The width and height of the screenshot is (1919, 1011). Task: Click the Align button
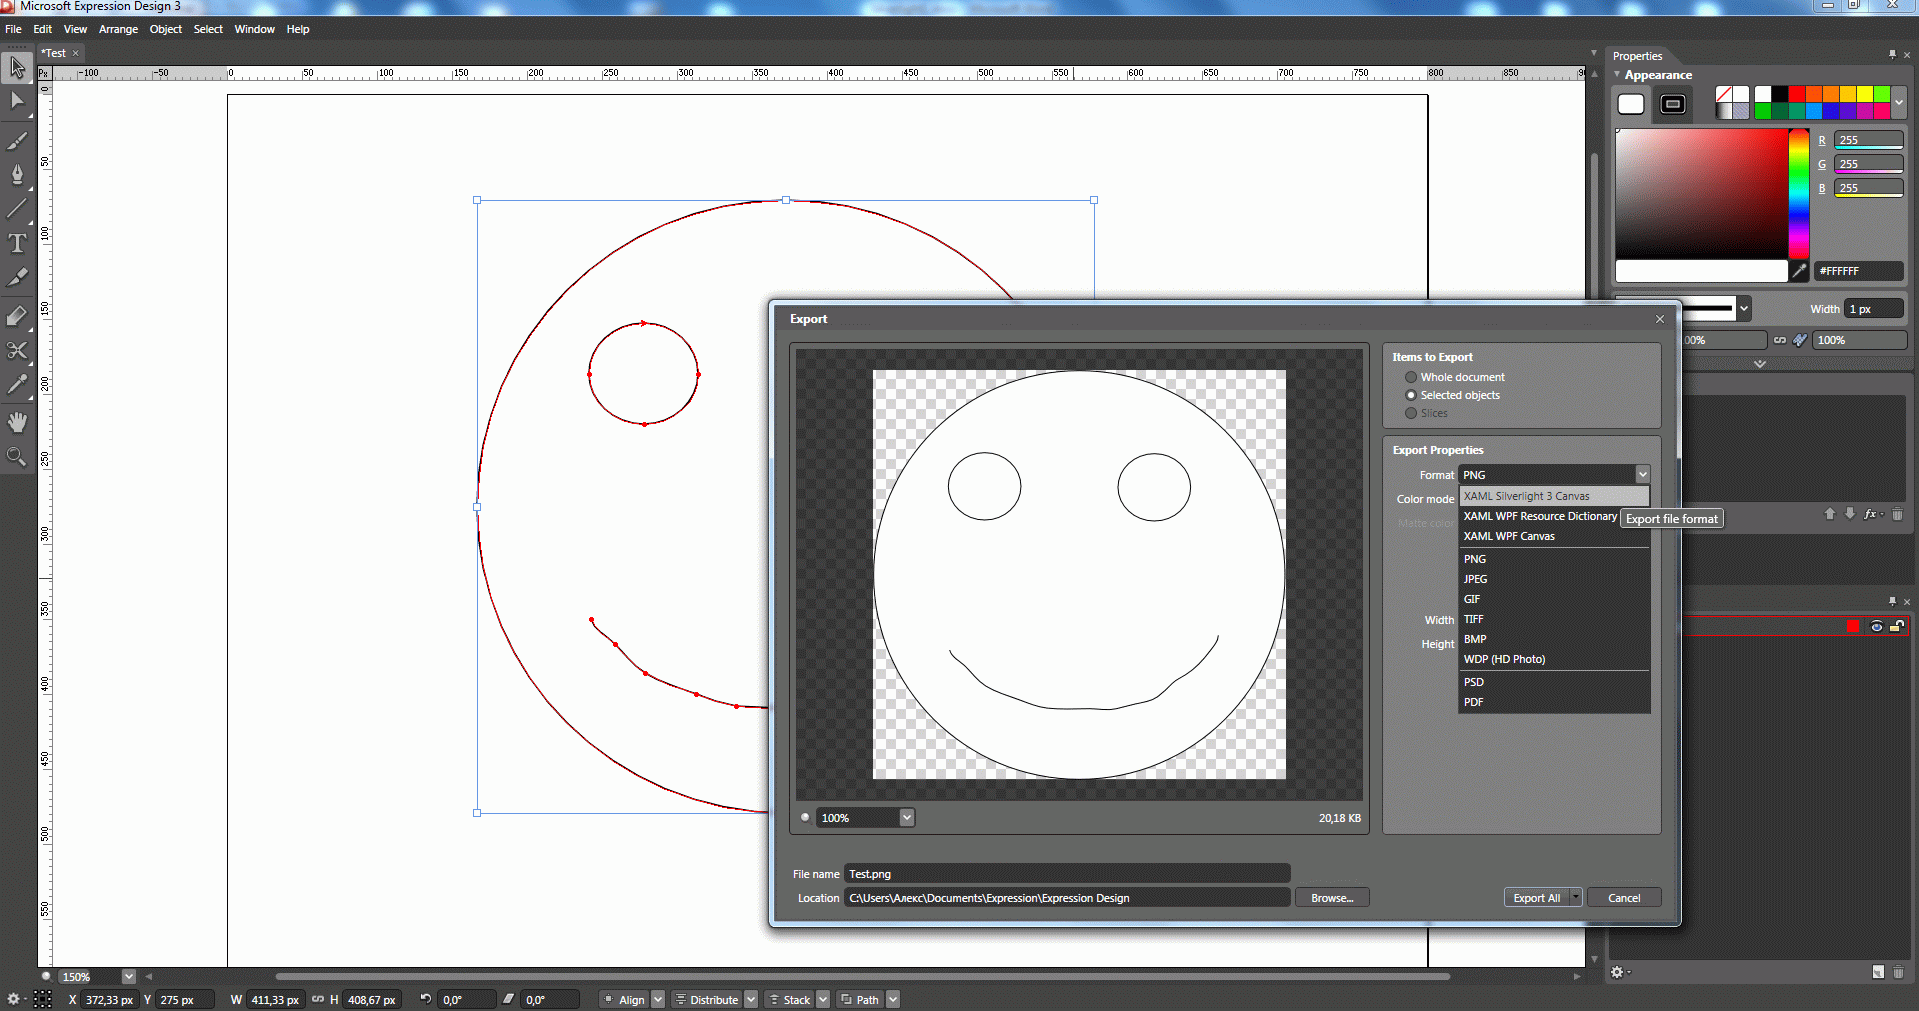pyautogui.click(x=625, y=999)
